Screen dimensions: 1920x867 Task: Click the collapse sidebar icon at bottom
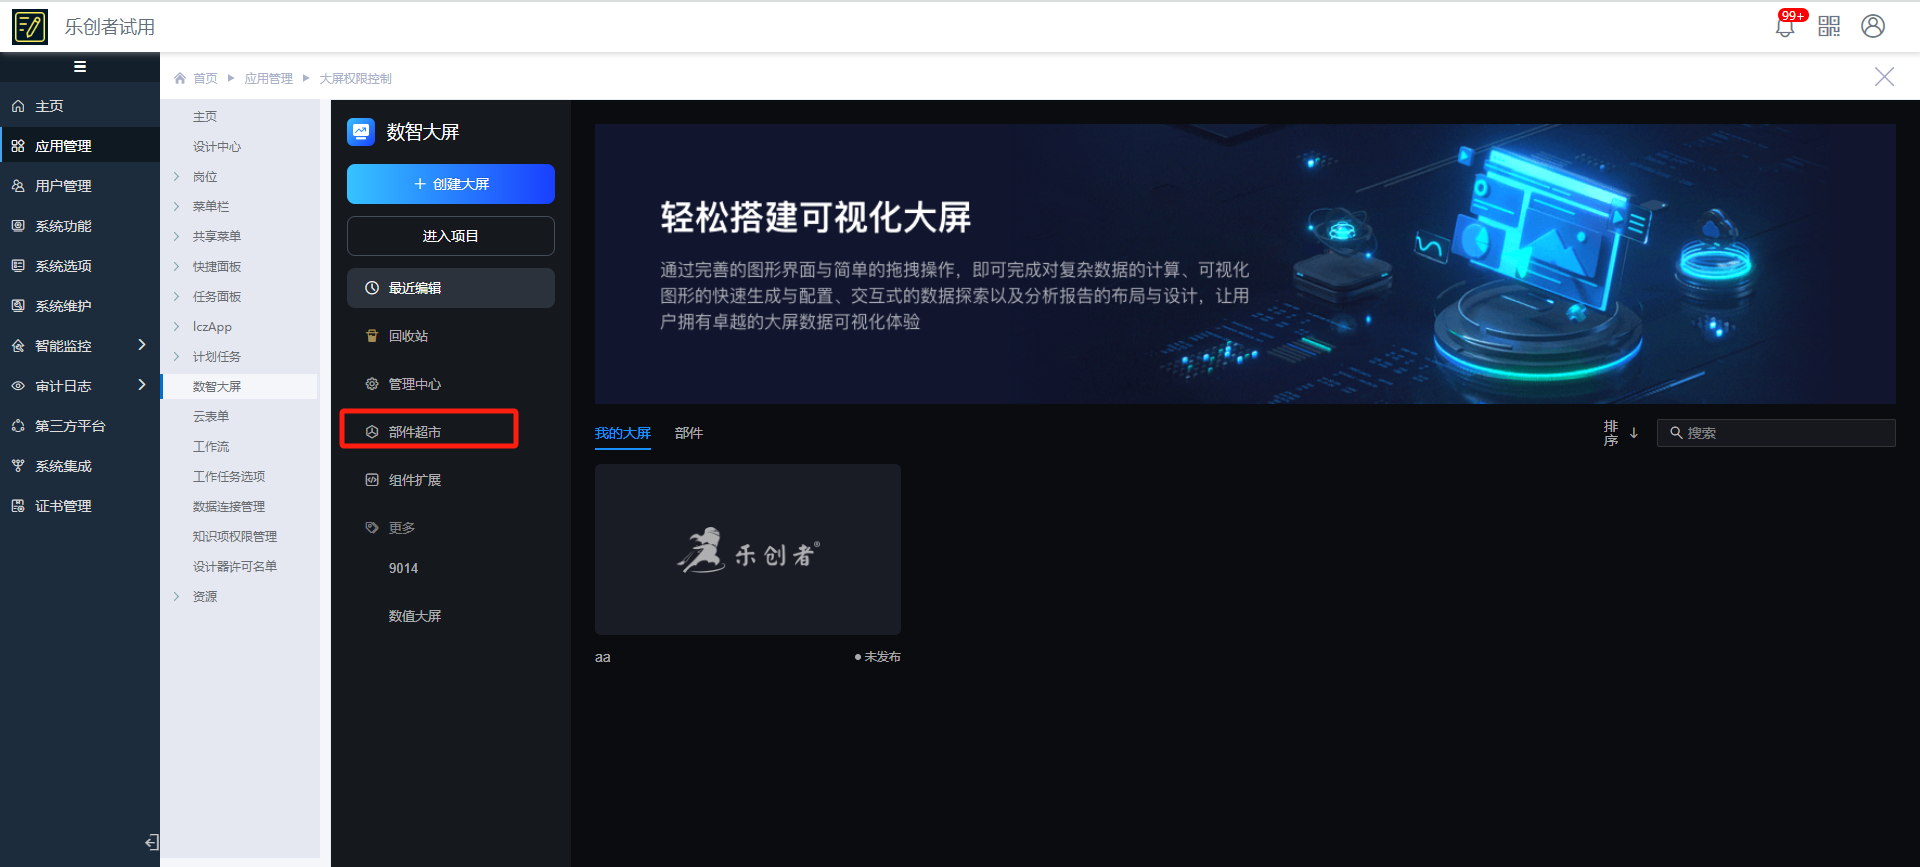(151, 842)
